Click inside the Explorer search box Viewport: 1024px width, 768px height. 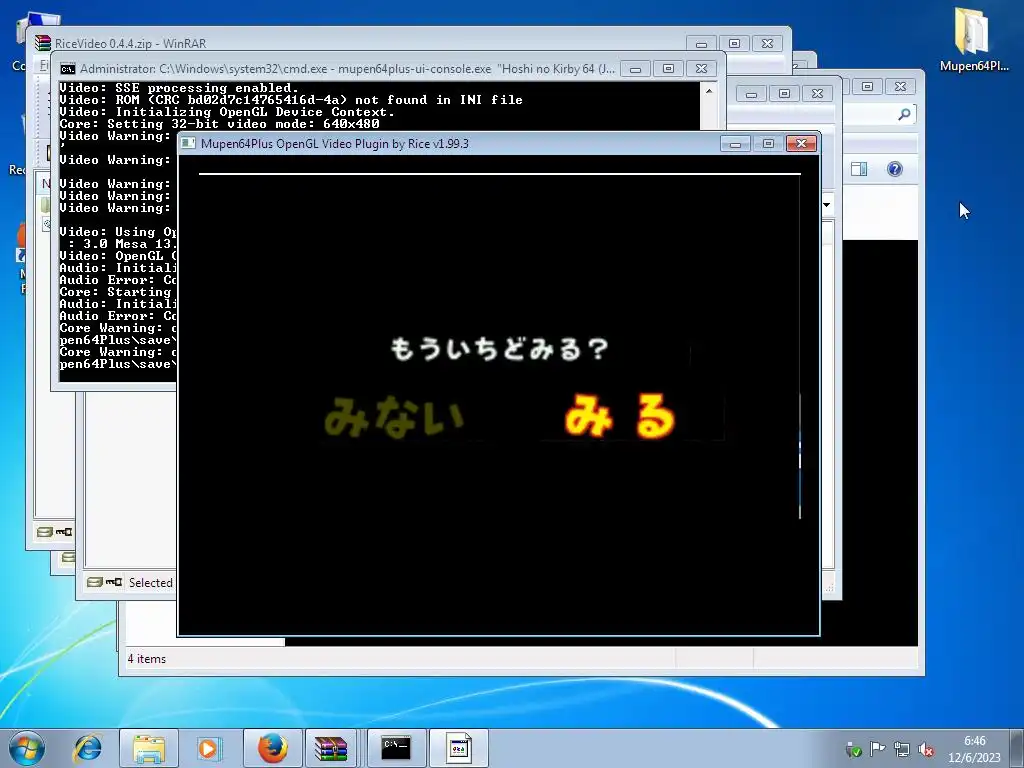tap(878, 115)
